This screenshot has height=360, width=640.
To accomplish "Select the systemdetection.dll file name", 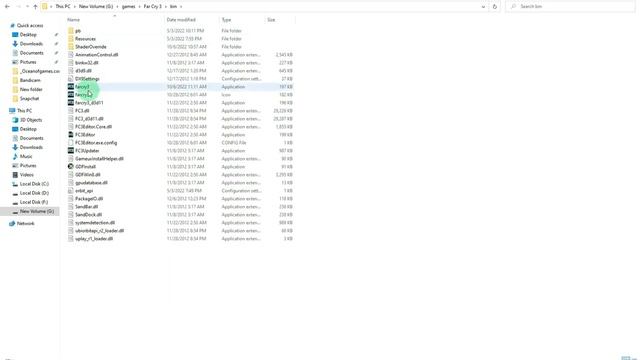I will click(95, 222).
